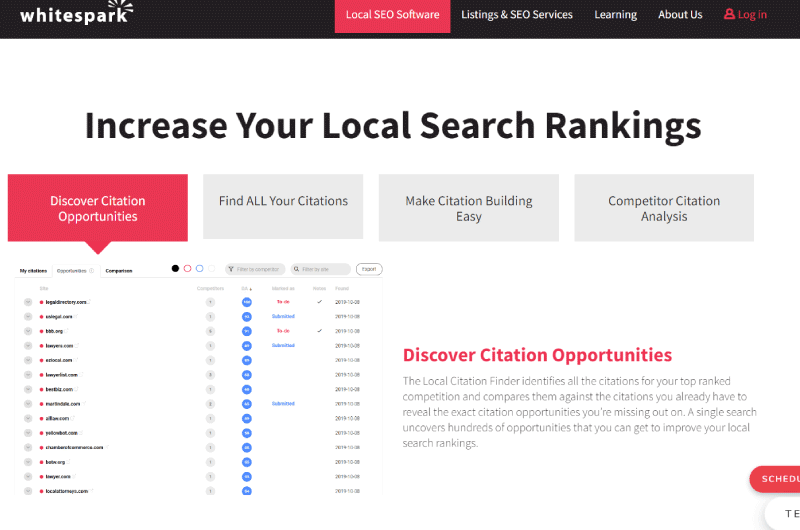Expand the martindale.com row
This screenshot has width=800, height=530.
(28, 404)
